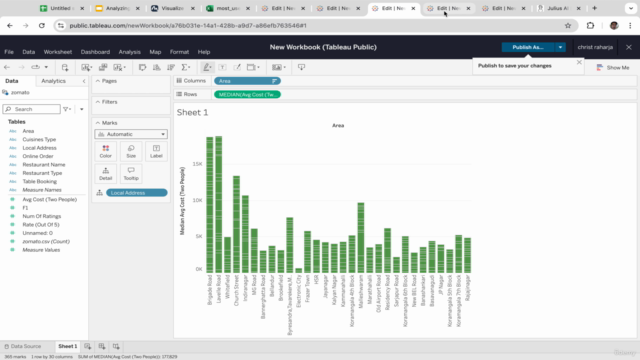Click the Download toolbar icon
Viewport: 640px width, 360px height.
(x=301, y=67)
